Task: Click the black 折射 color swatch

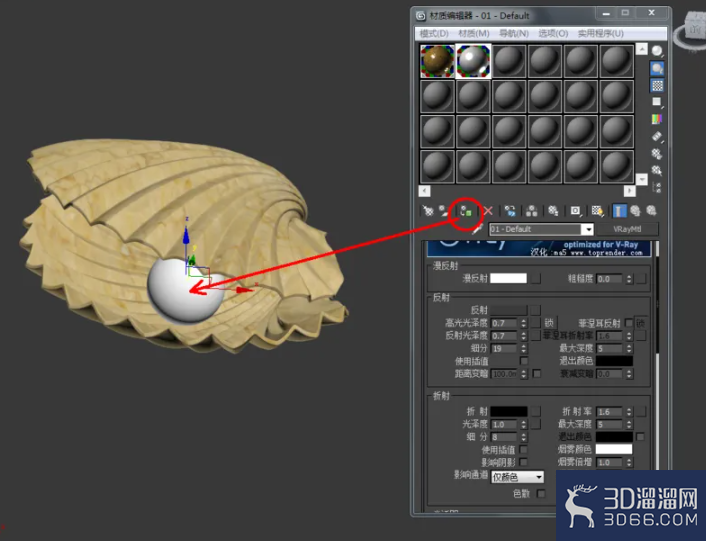Action: click(509, 411)
